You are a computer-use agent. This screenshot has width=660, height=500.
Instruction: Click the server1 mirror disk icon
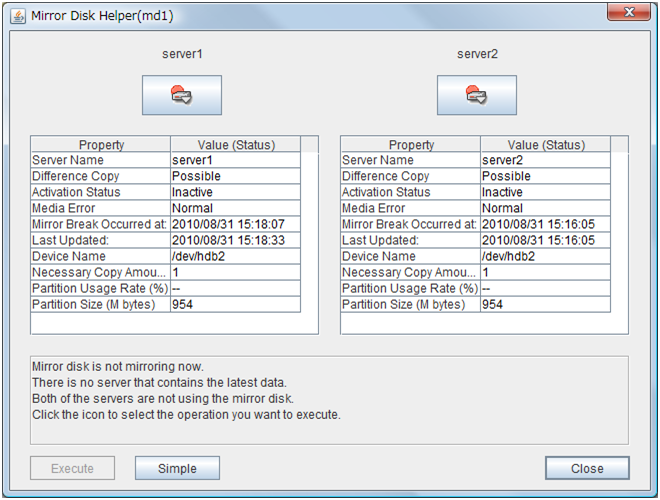tap(181, 95)
